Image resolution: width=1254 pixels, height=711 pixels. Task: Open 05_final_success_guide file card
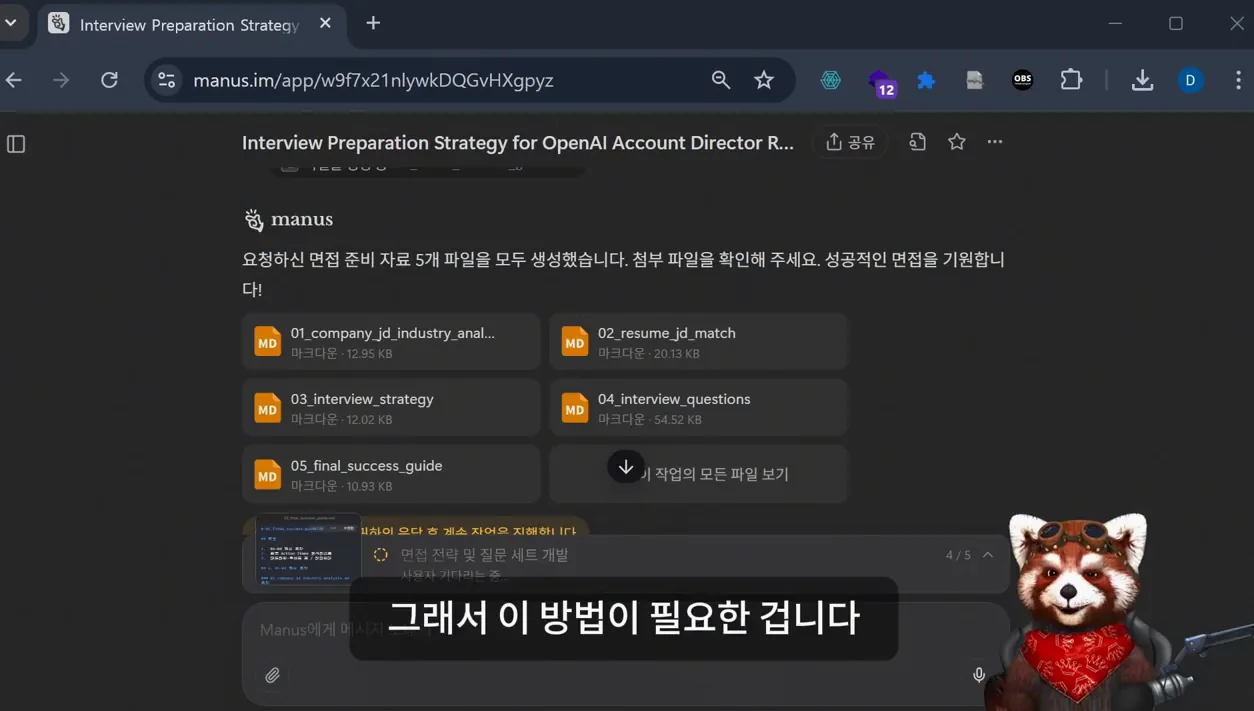(x=391, y=475)
